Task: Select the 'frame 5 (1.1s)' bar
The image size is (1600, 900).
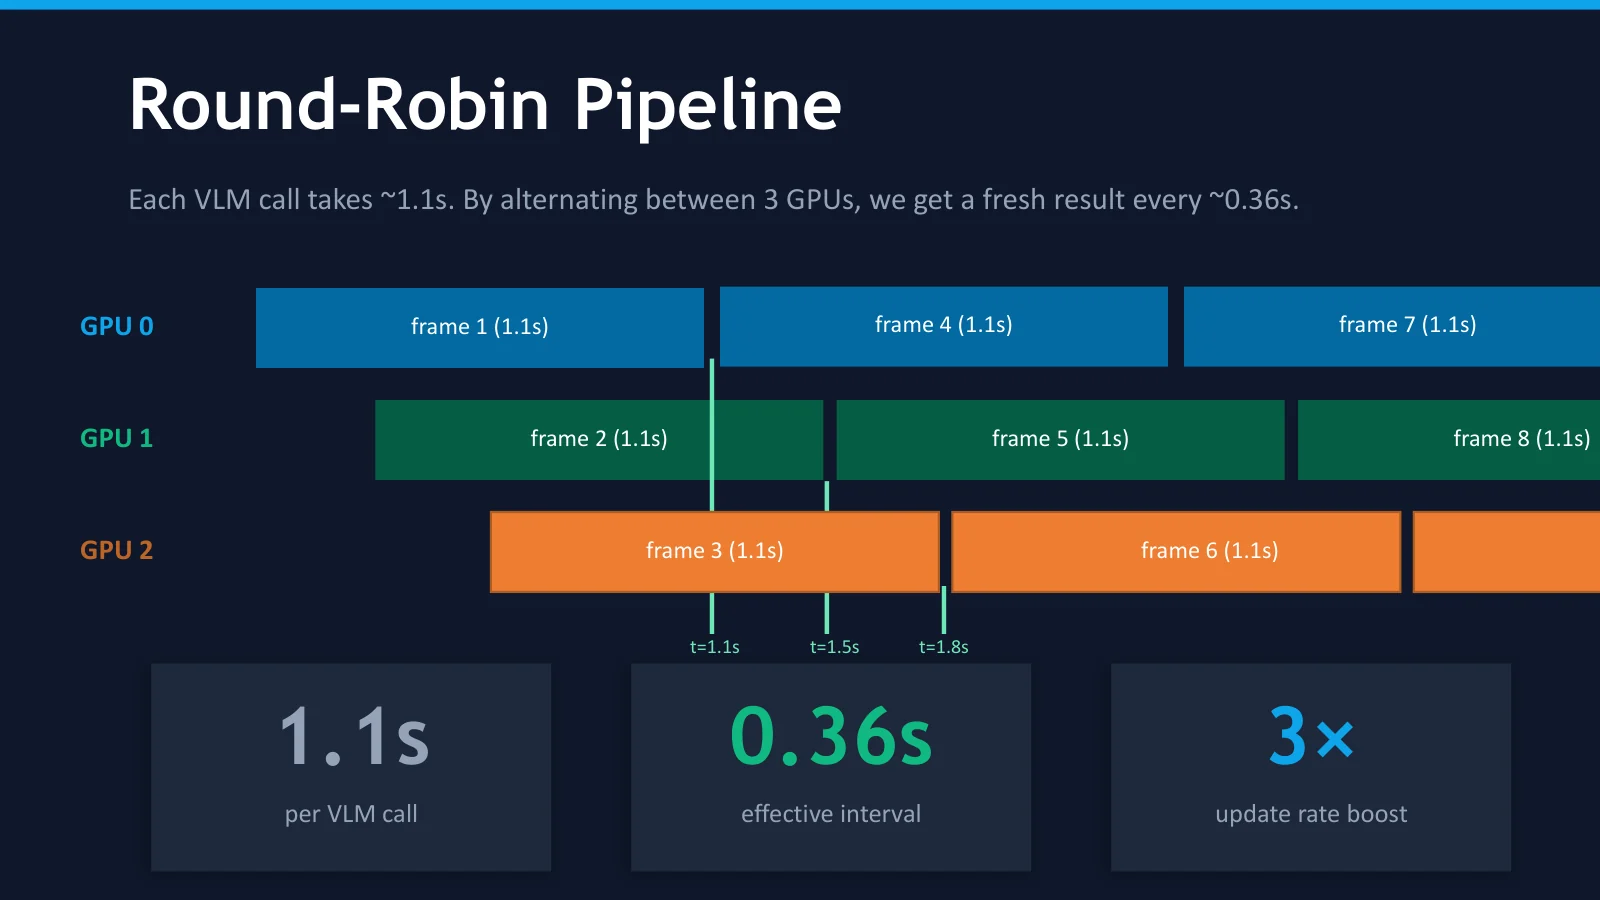Action: click(x=1060, y=440)
